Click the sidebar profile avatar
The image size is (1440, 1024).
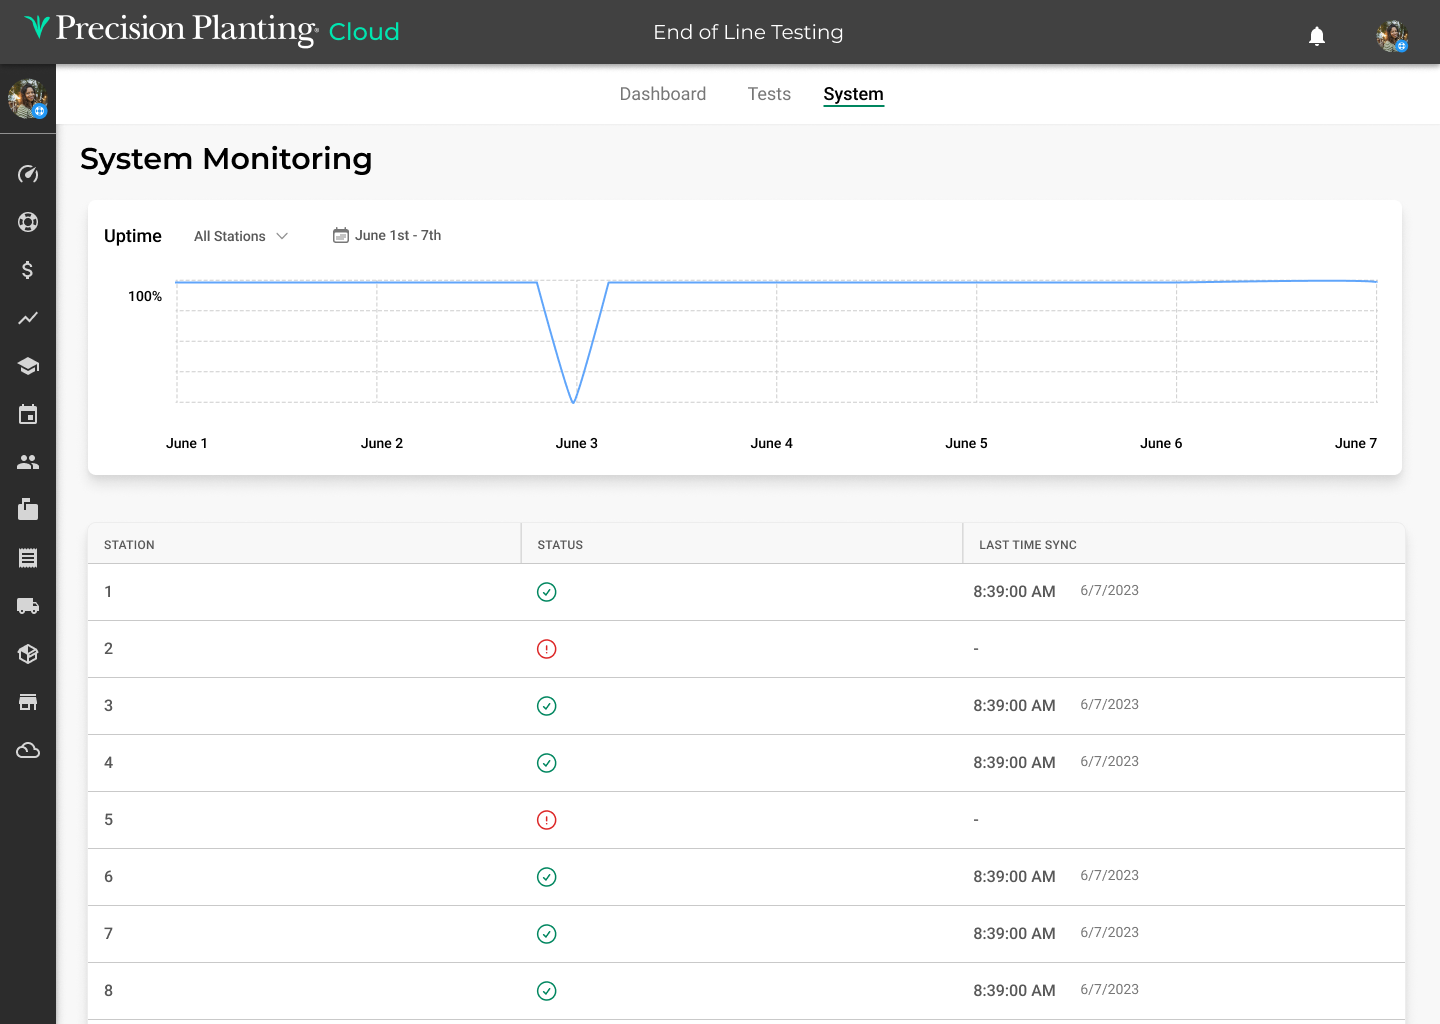(x=28, y=99)
